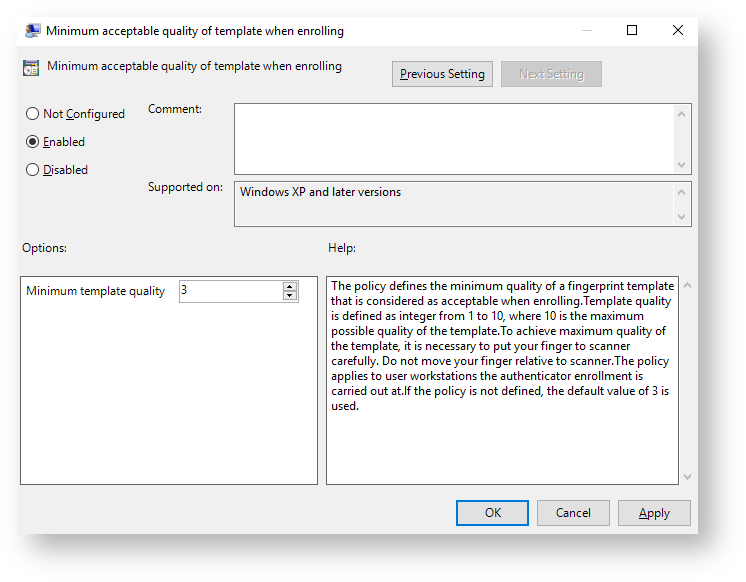This screenshot has height=582, width=746.
Task: Decrease Minimum template quality with down arrow
Action: coord(290,296)
